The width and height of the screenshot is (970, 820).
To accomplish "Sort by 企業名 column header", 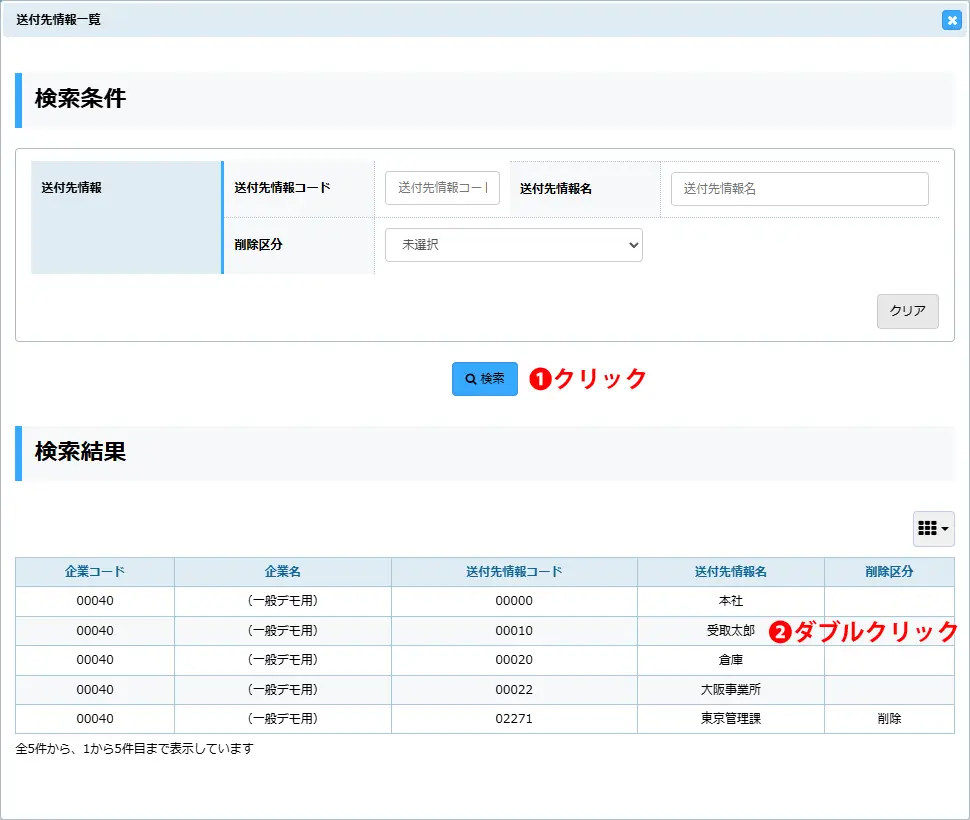I will 282,572.
